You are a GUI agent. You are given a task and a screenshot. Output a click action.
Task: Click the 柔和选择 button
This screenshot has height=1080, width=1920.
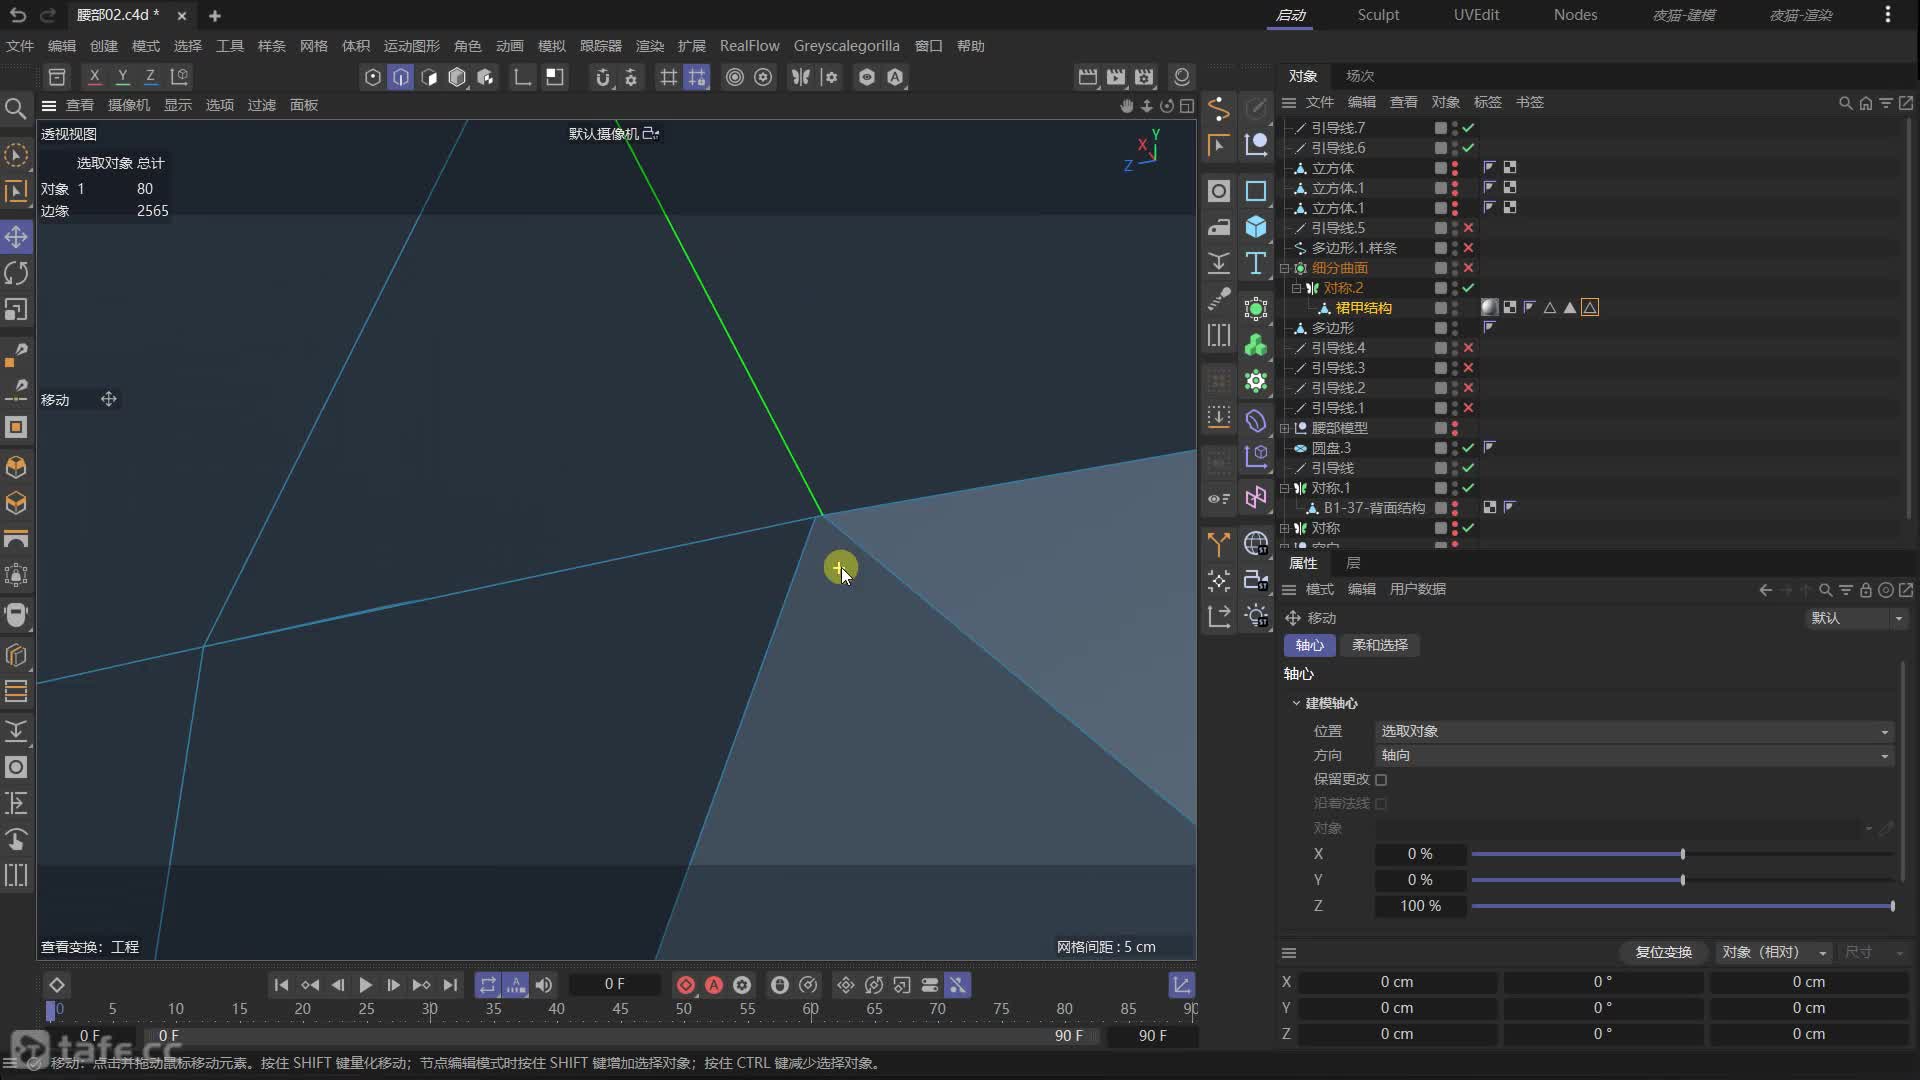click(x=1380, y=645)
